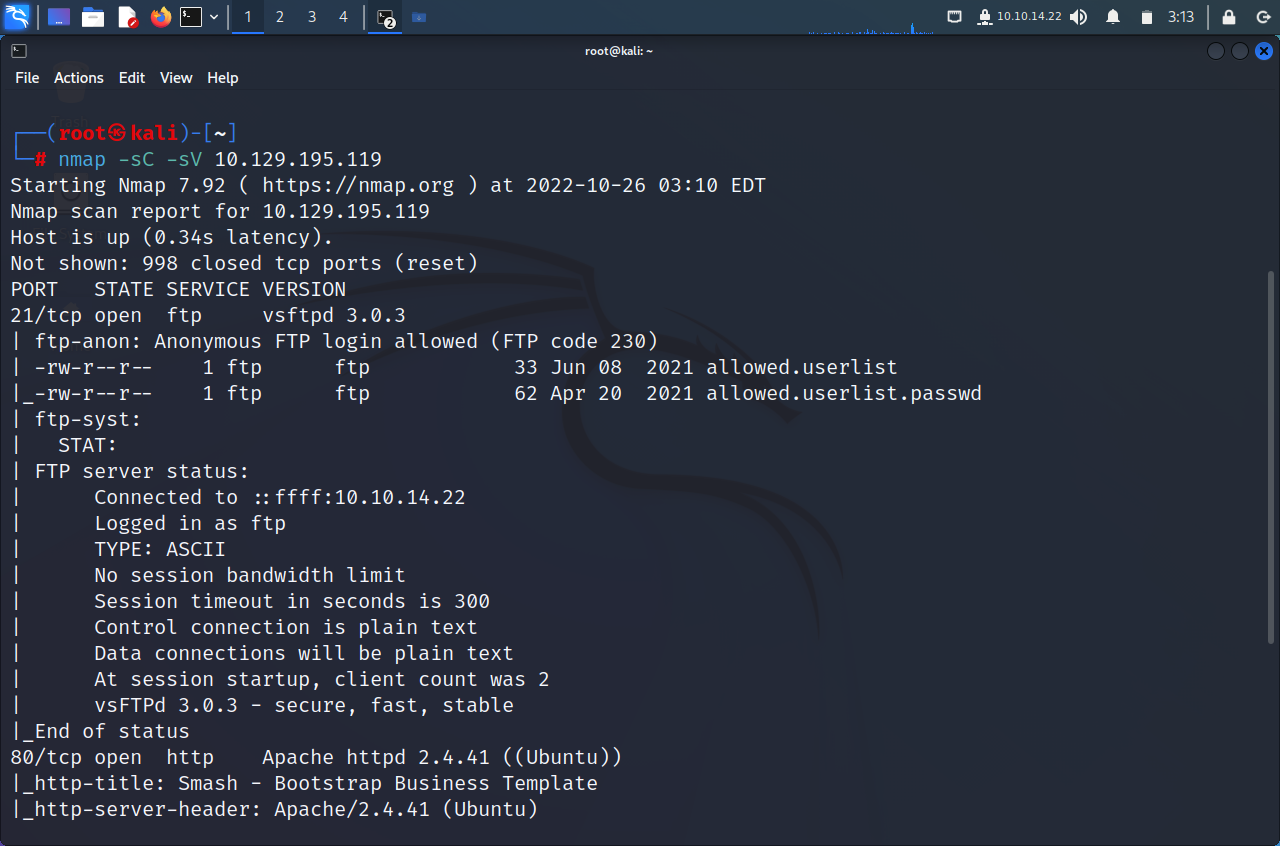Click the terminal window title icon
The width and height of the screenshot is (1280, 846).
click(19, 51)
